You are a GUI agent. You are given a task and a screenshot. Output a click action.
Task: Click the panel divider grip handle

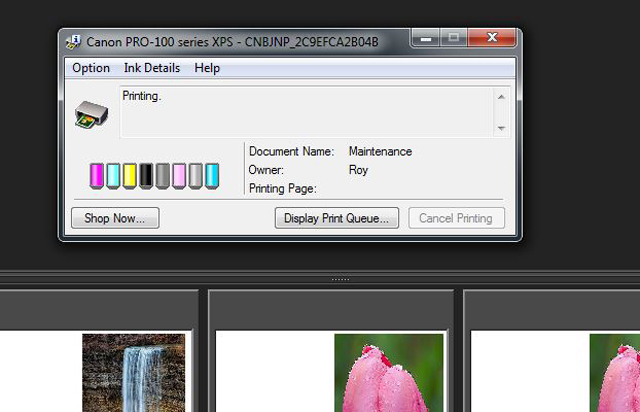click(x=340, y=278)
